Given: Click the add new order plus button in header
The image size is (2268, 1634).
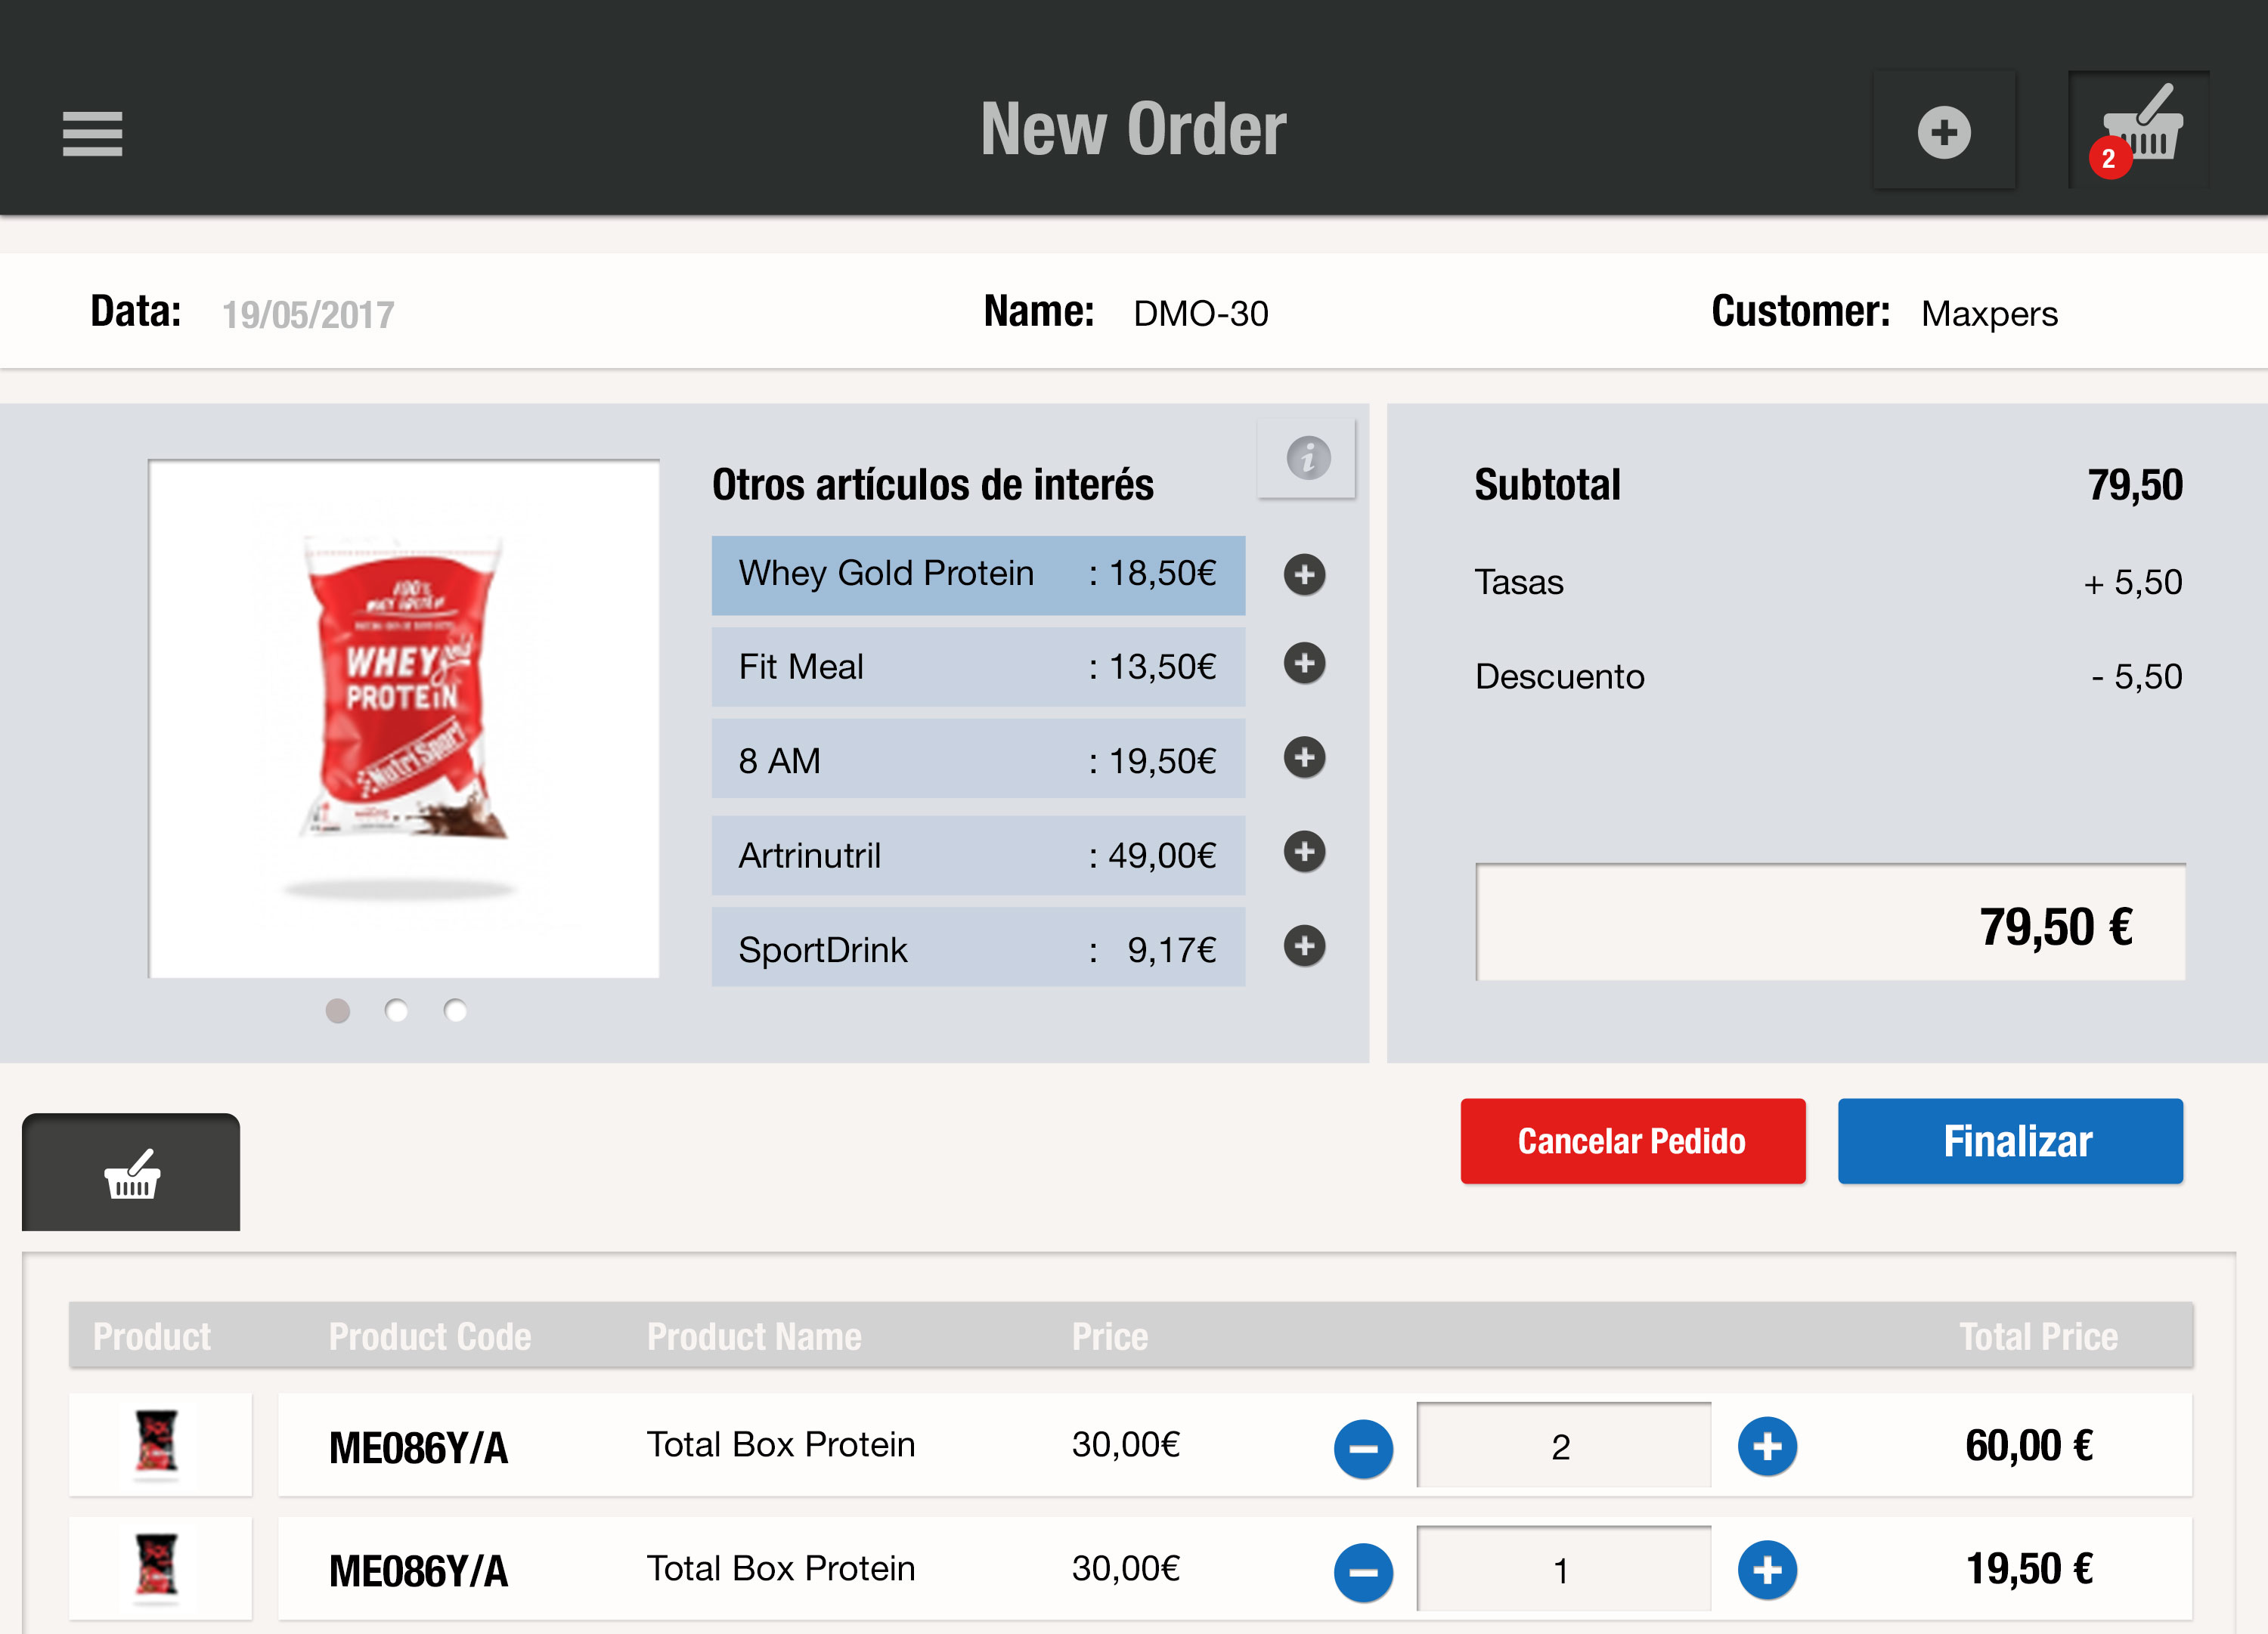Looking at the screenshot, I should (x=1944, y=131).
